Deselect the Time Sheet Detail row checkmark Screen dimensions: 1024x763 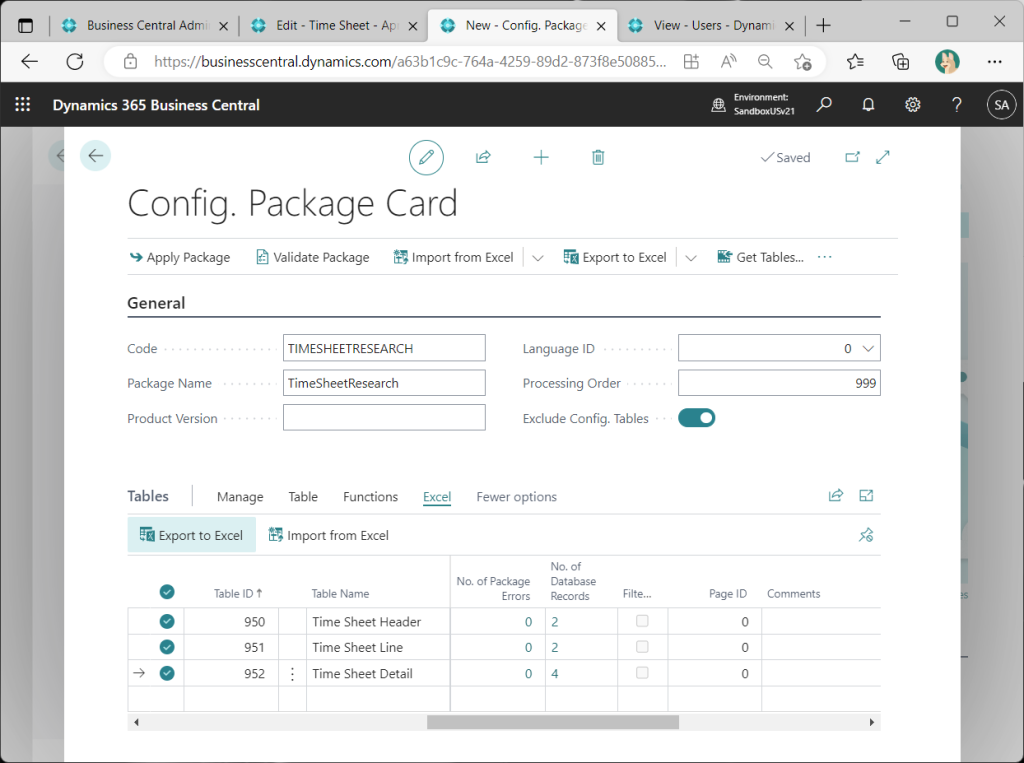pyautogui.click(x=167, y=673)
